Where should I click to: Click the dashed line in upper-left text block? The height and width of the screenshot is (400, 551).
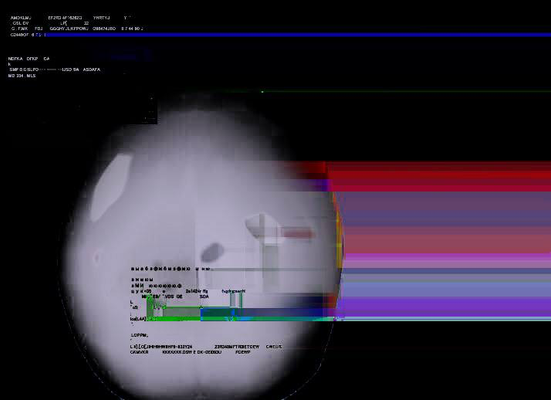50,70
